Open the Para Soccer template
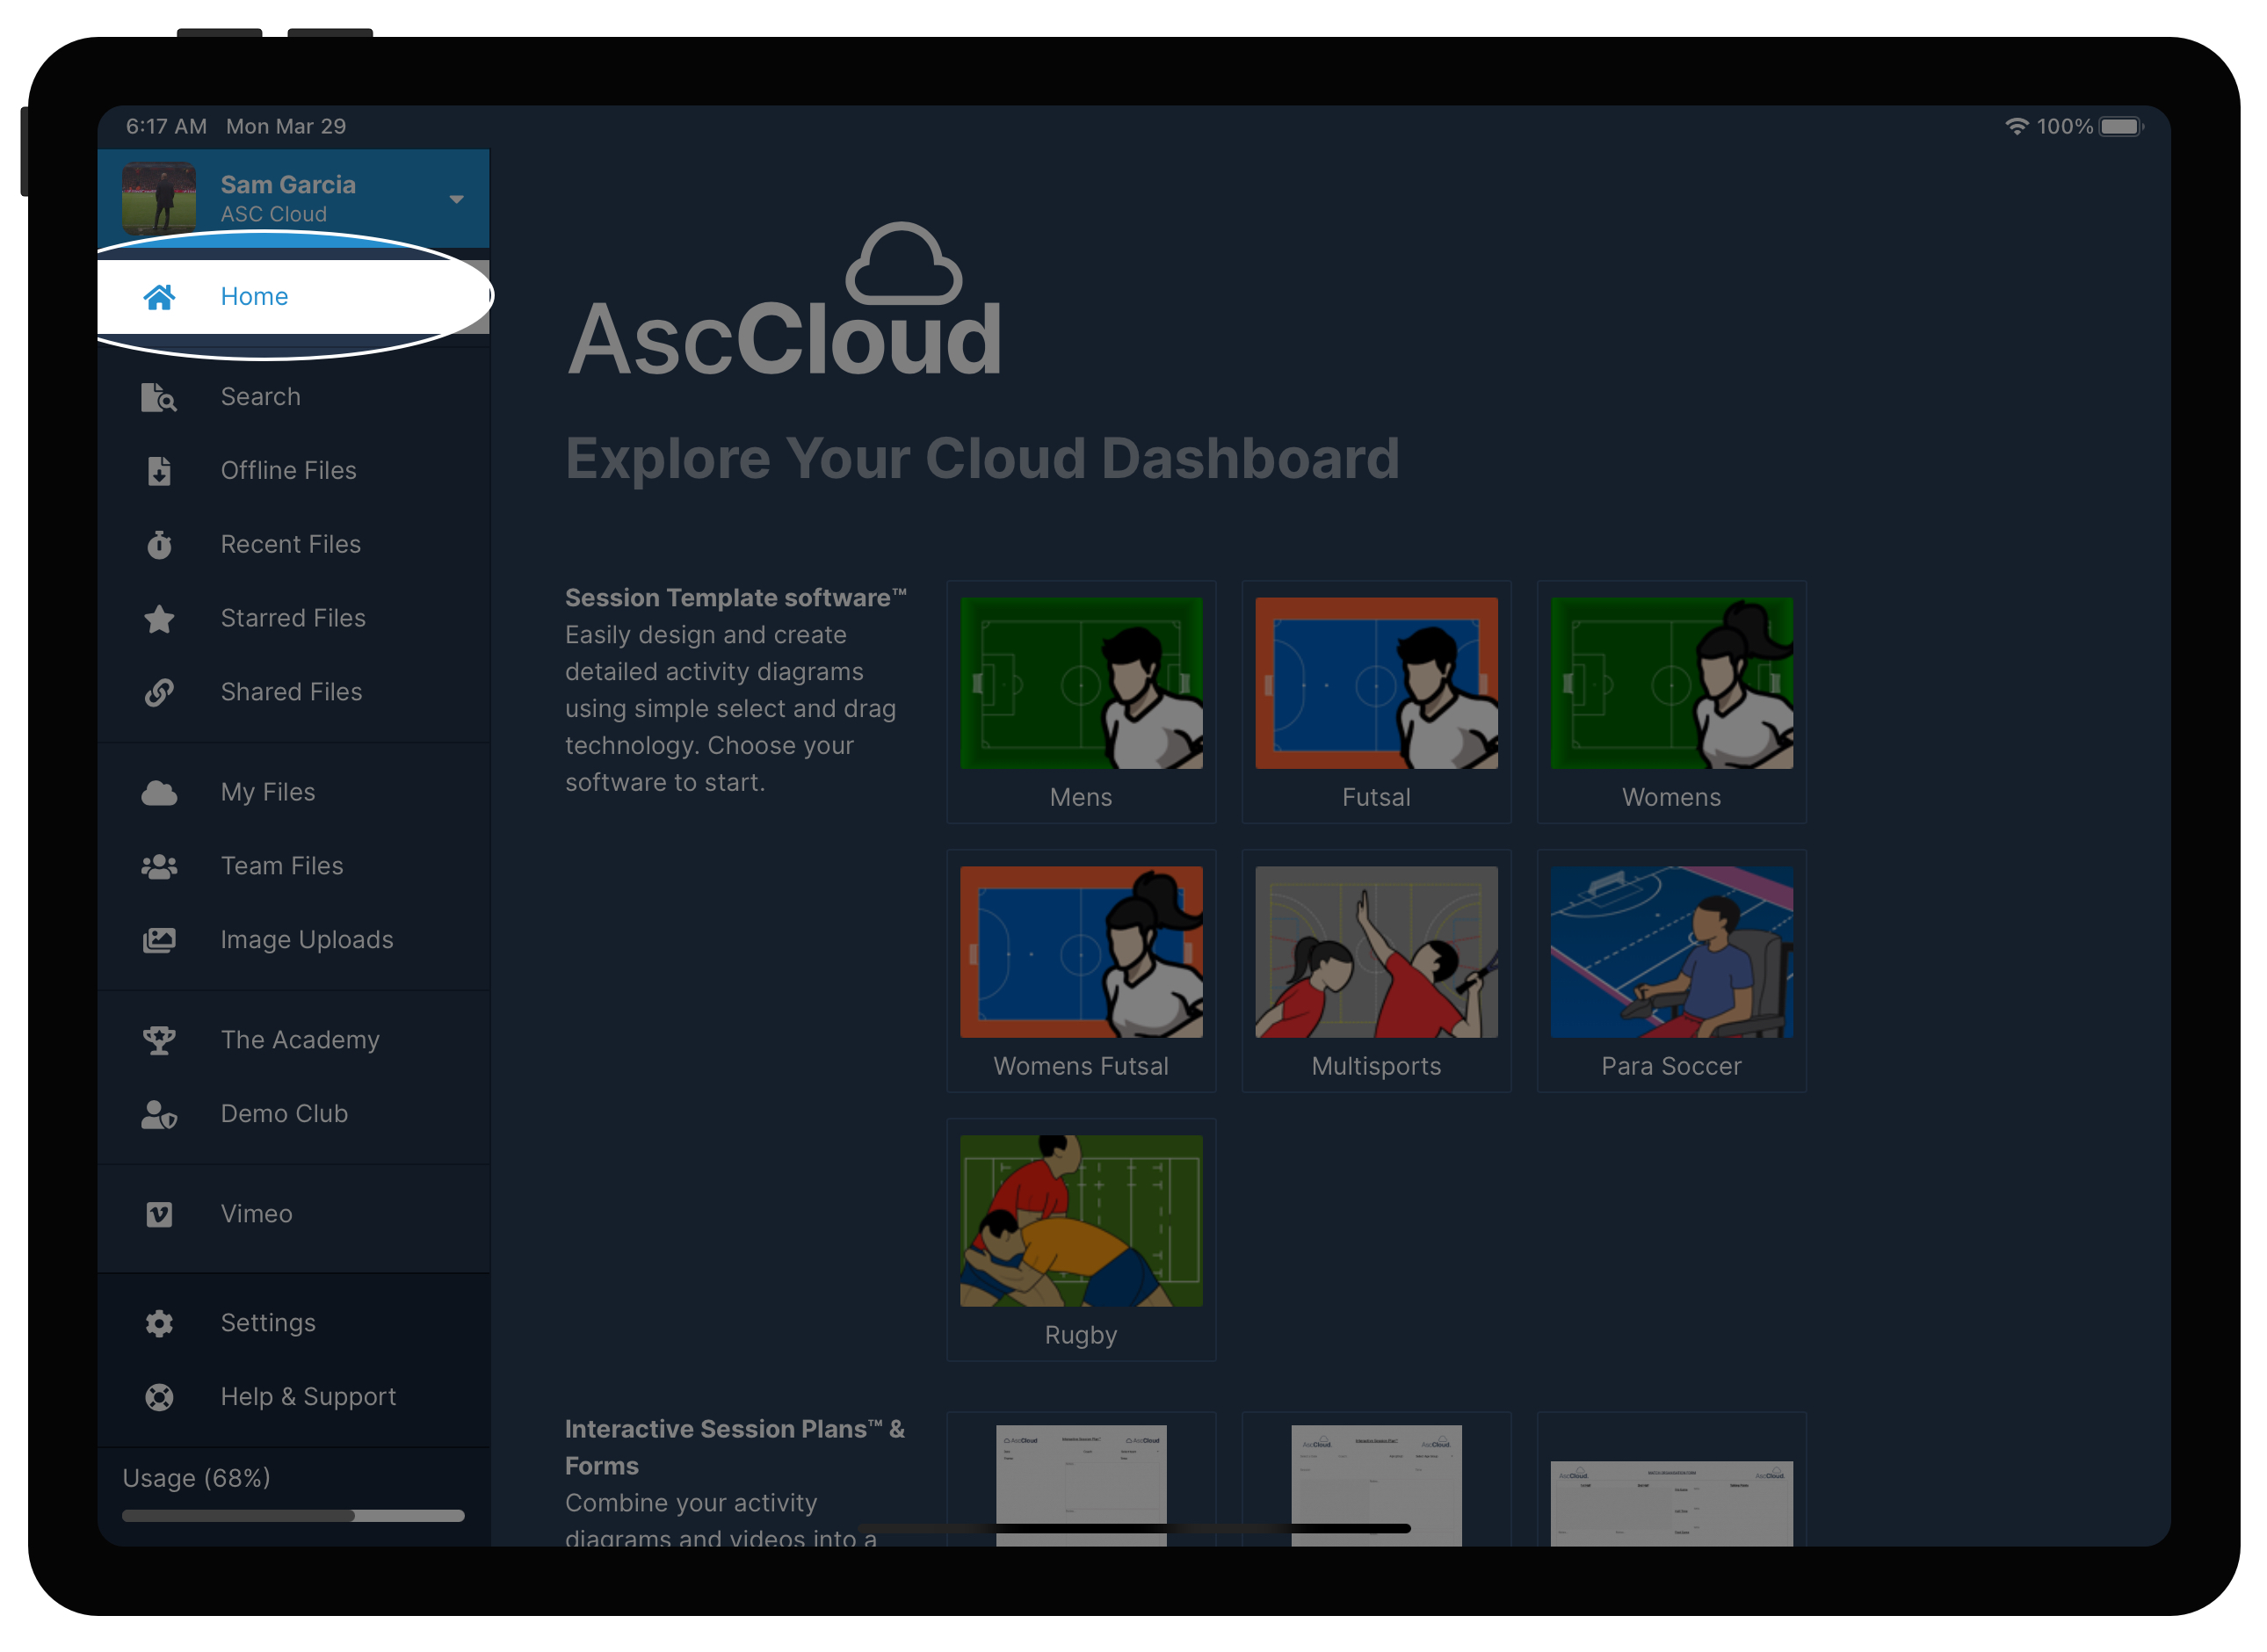2267x1652 pixels. [1671, 971]
